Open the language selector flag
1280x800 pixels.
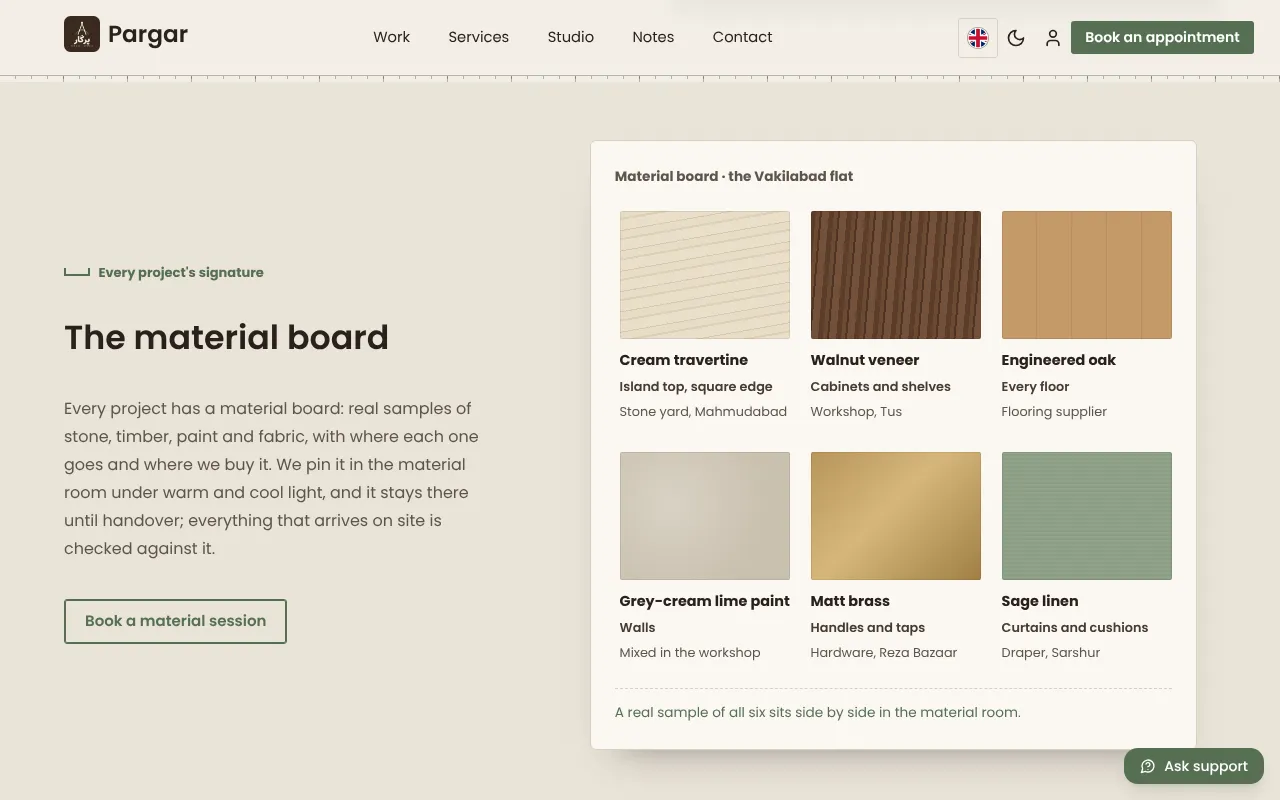[978, 38]
